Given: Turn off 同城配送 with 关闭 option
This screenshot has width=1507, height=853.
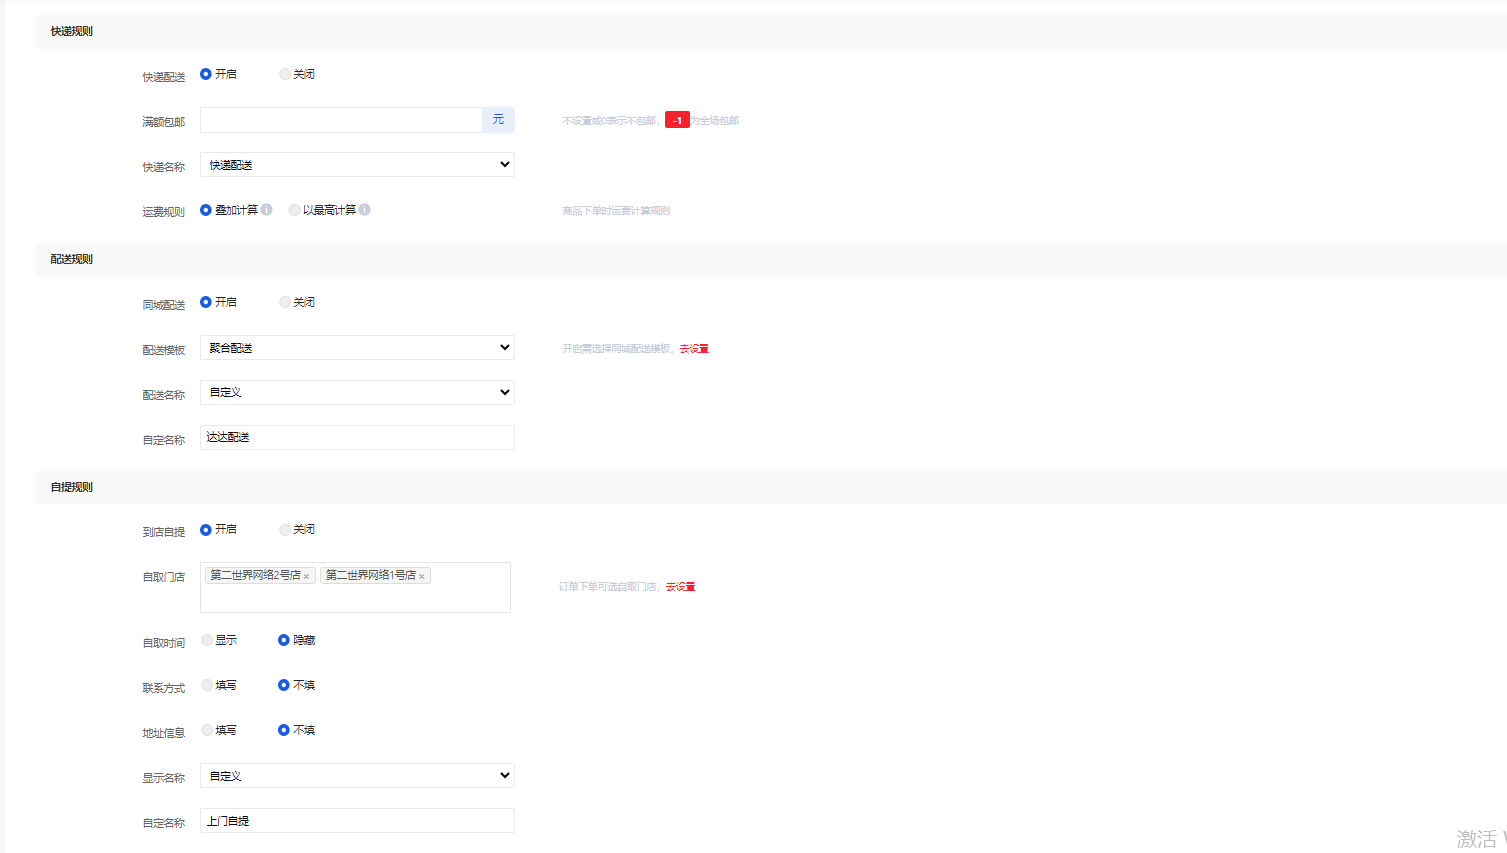Looking at the screenshot, I should [x=285, y=302].
